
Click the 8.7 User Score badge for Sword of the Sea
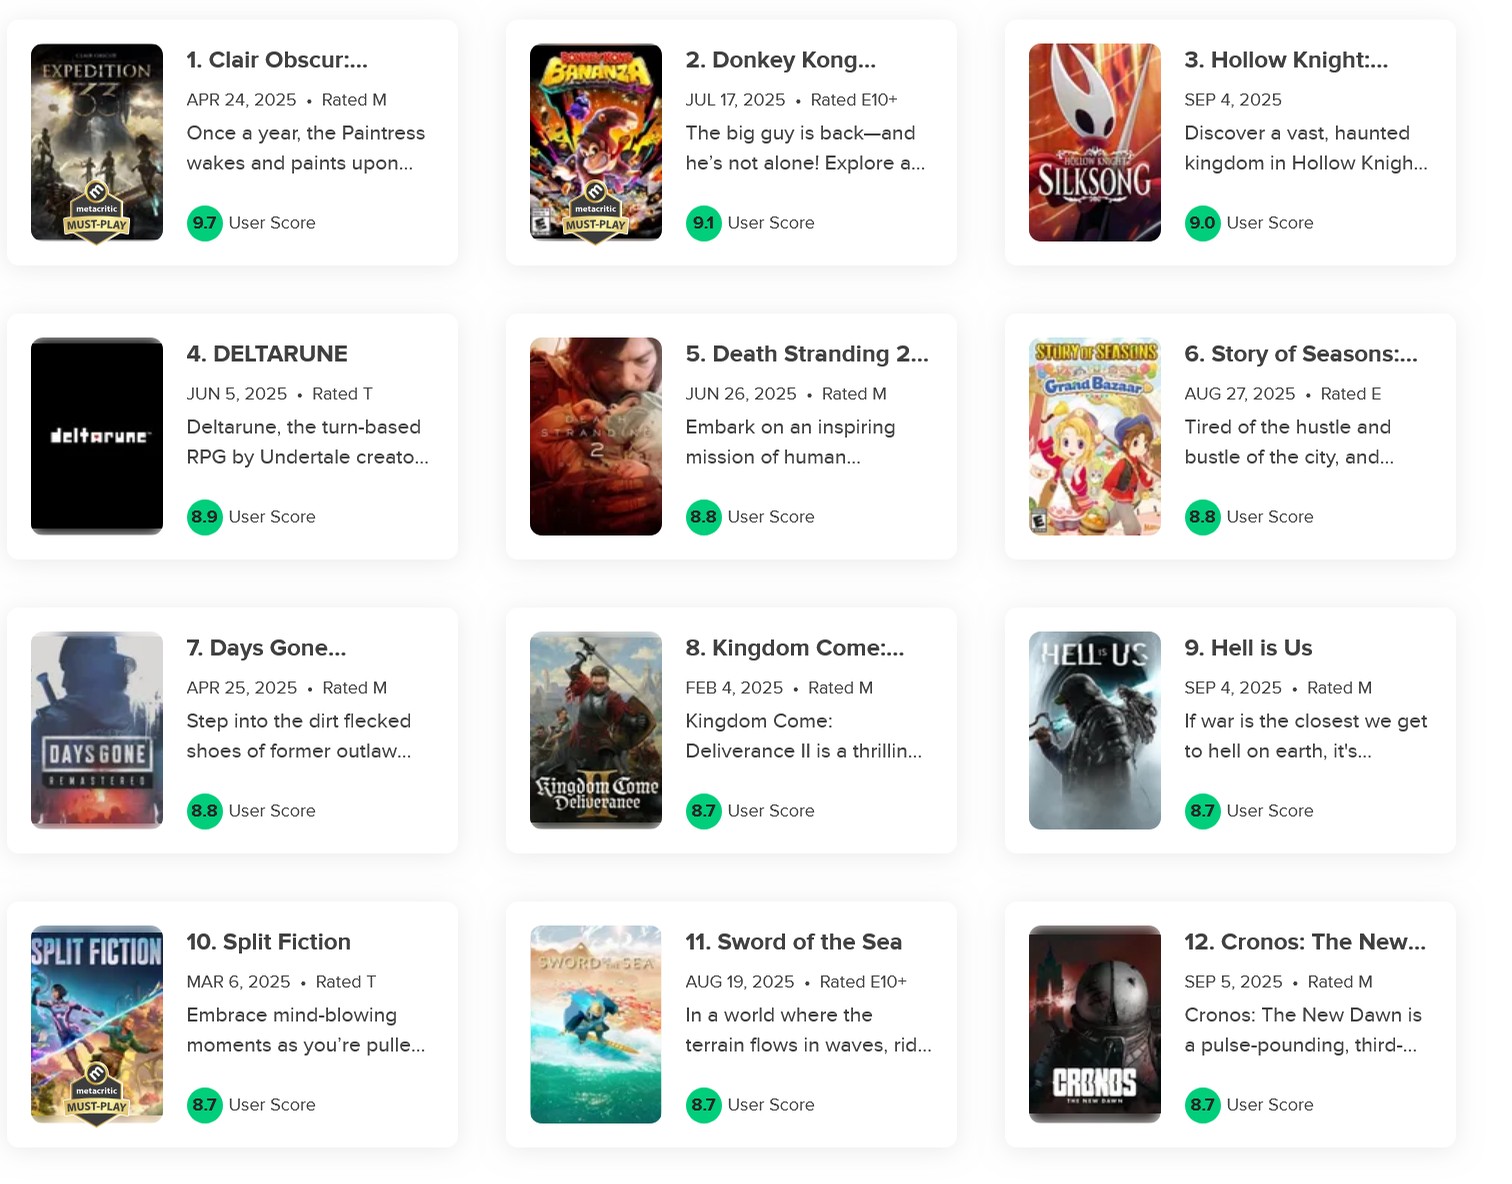703,1105
